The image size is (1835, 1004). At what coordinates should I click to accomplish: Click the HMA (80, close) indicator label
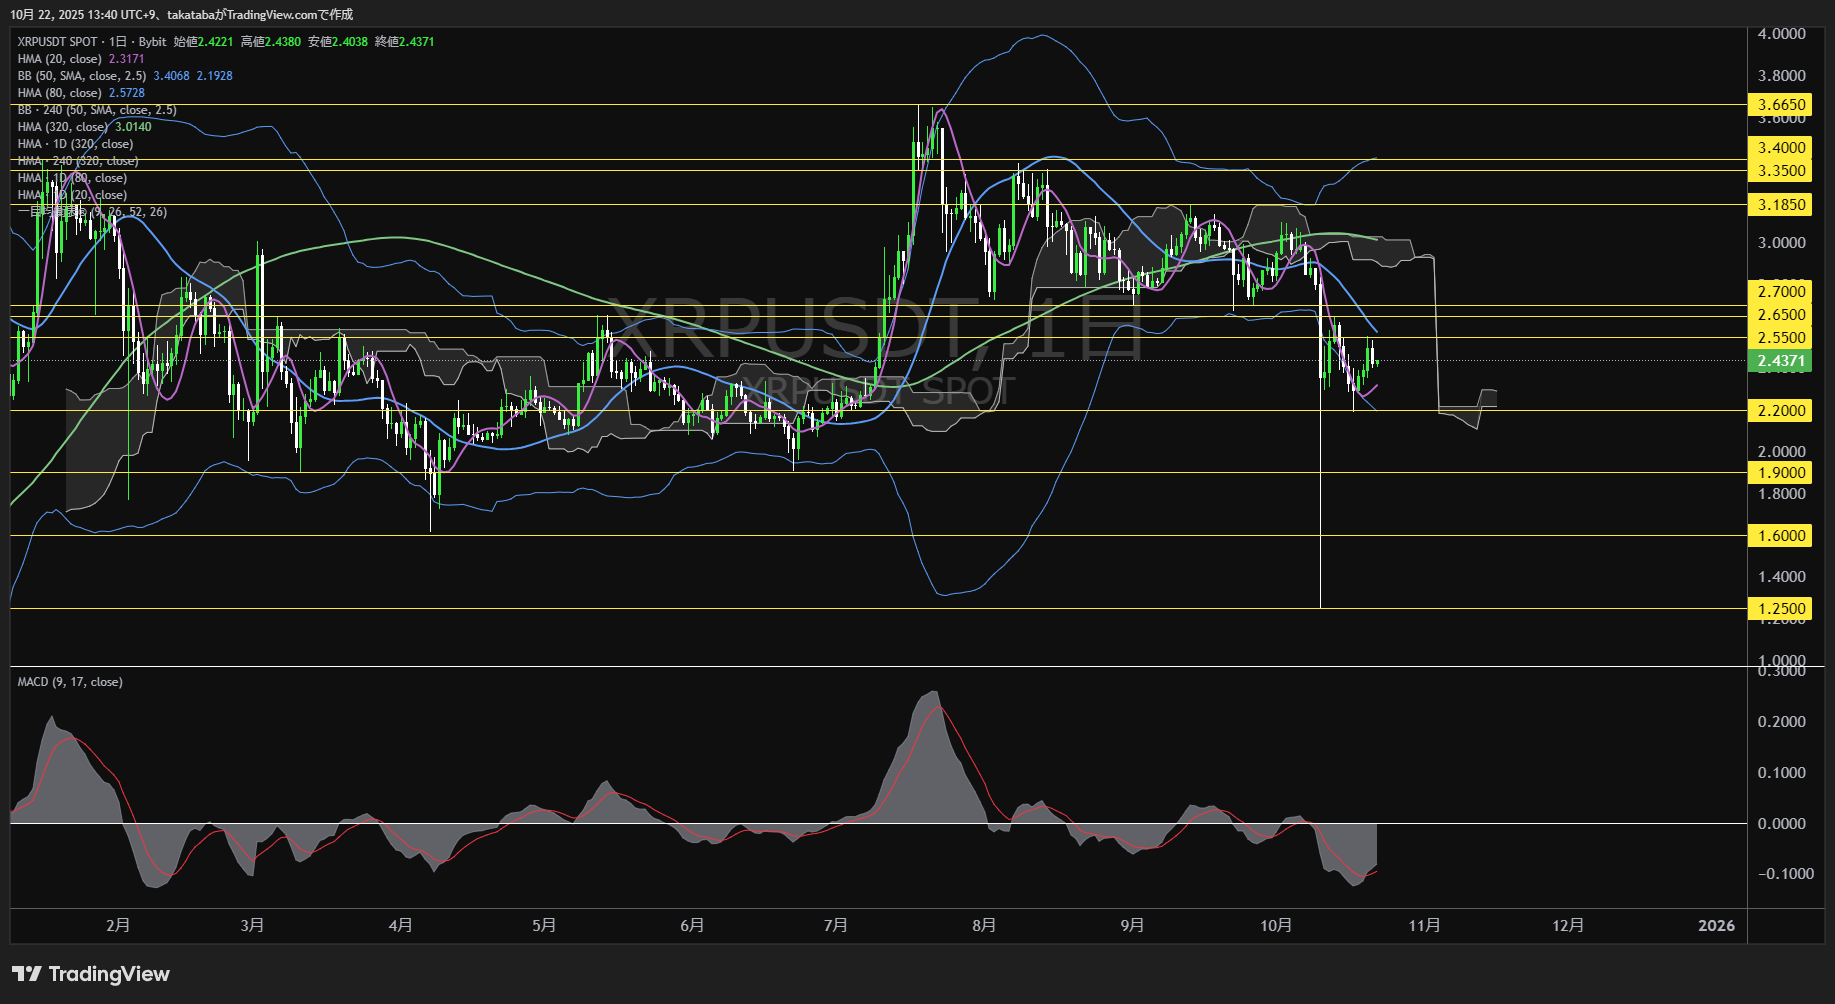(x=59, y=93)
